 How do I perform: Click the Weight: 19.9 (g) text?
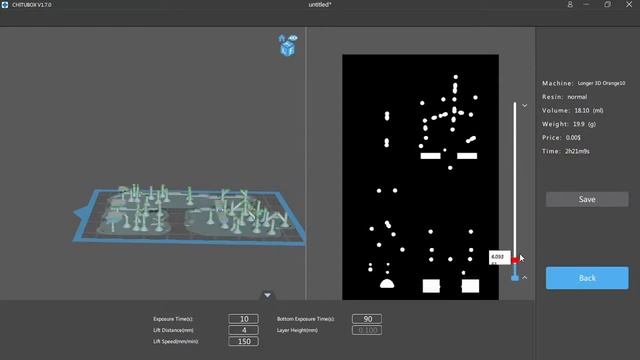click(569, 124)
